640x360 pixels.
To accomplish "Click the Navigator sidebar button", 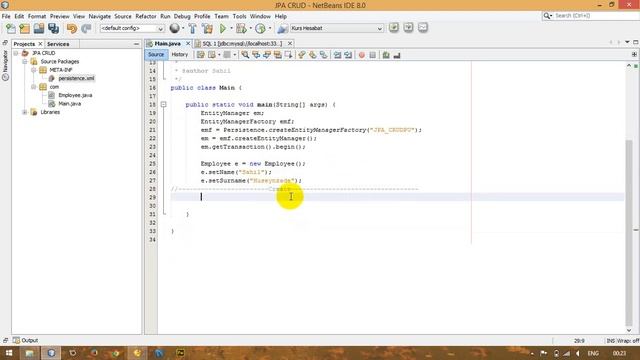I will point(5,65).
